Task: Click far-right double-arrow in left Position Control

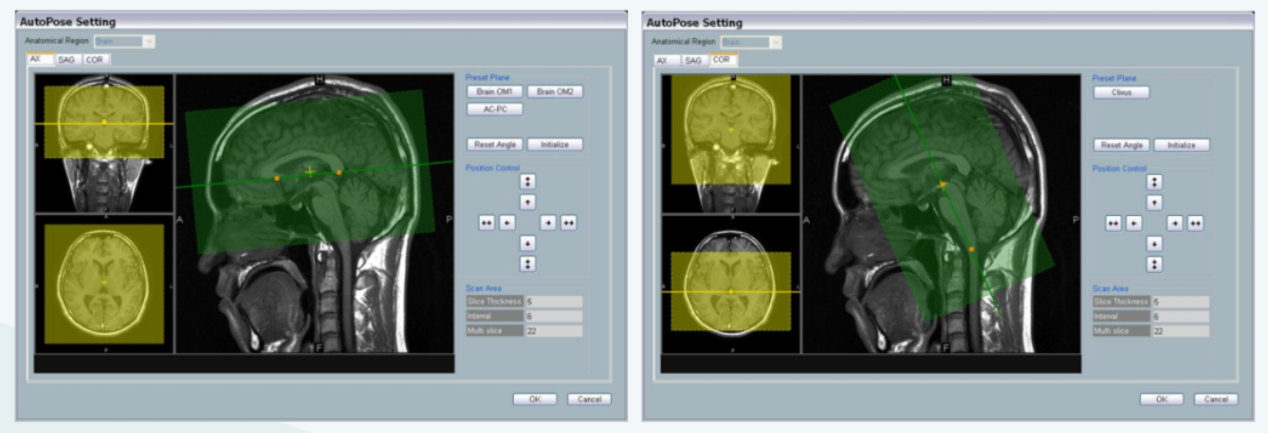Action: pyautogui.click(x=568, y=222)
